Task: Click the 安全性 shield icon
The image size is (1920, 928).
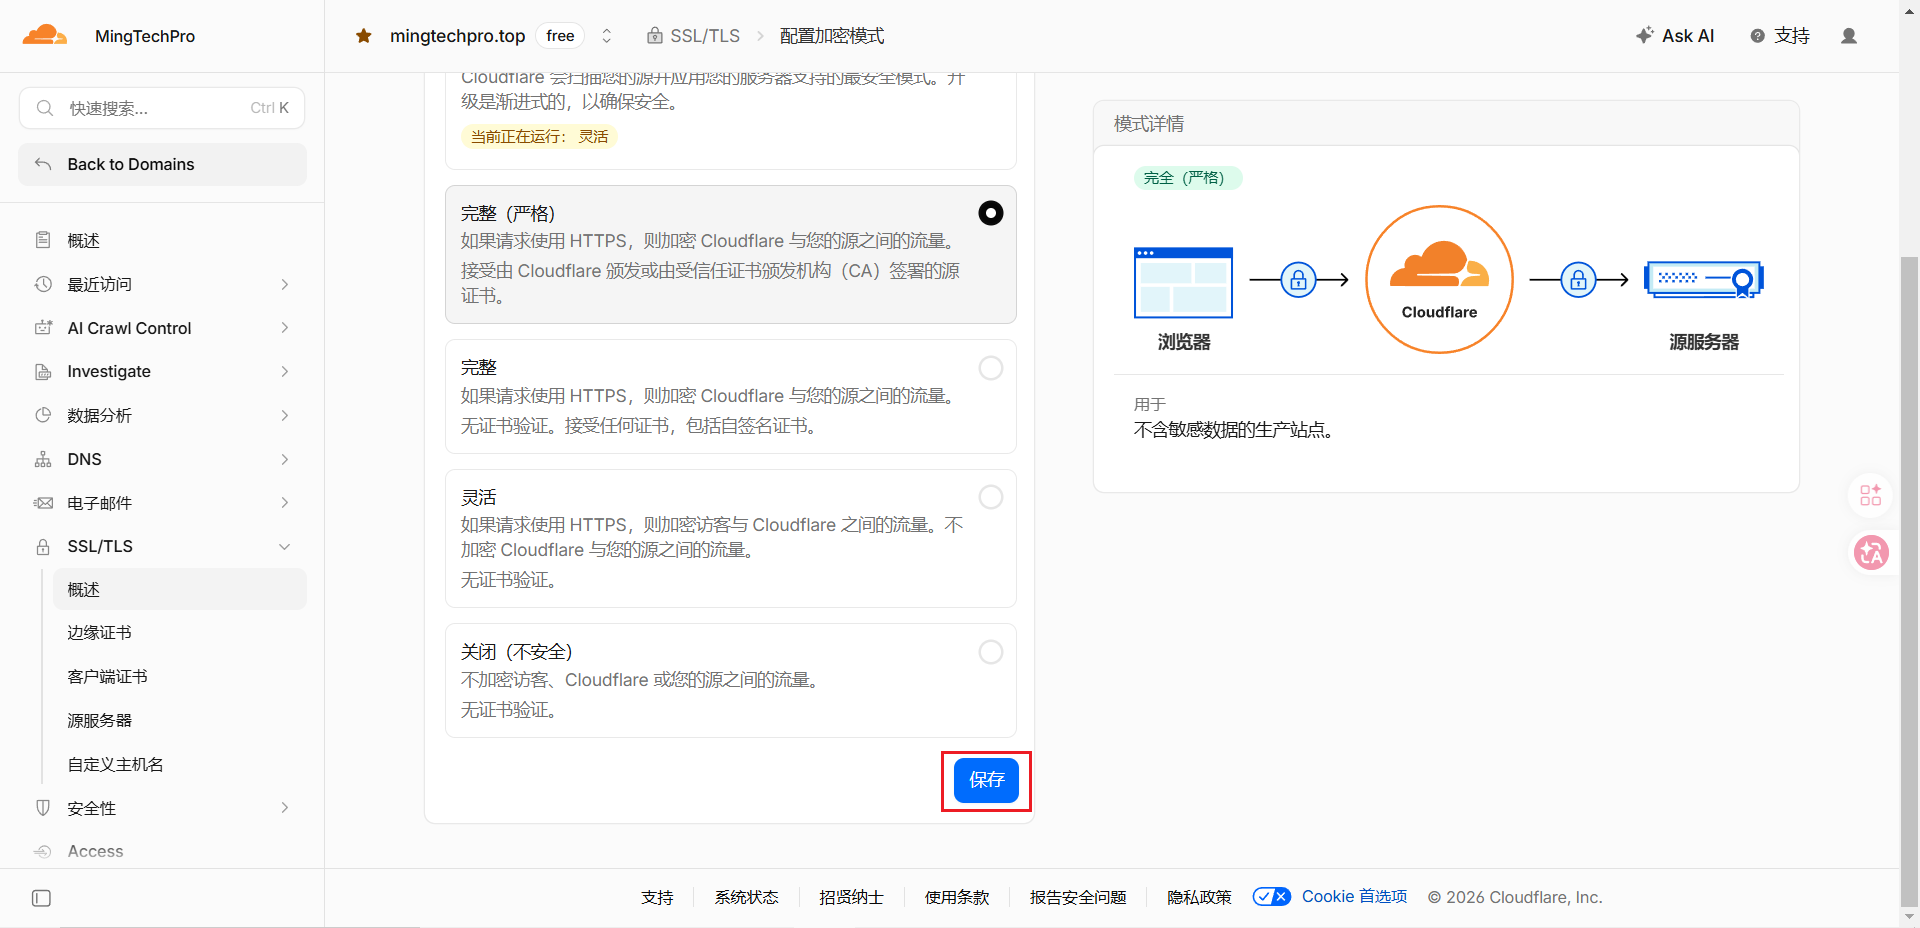Action: 43,808
